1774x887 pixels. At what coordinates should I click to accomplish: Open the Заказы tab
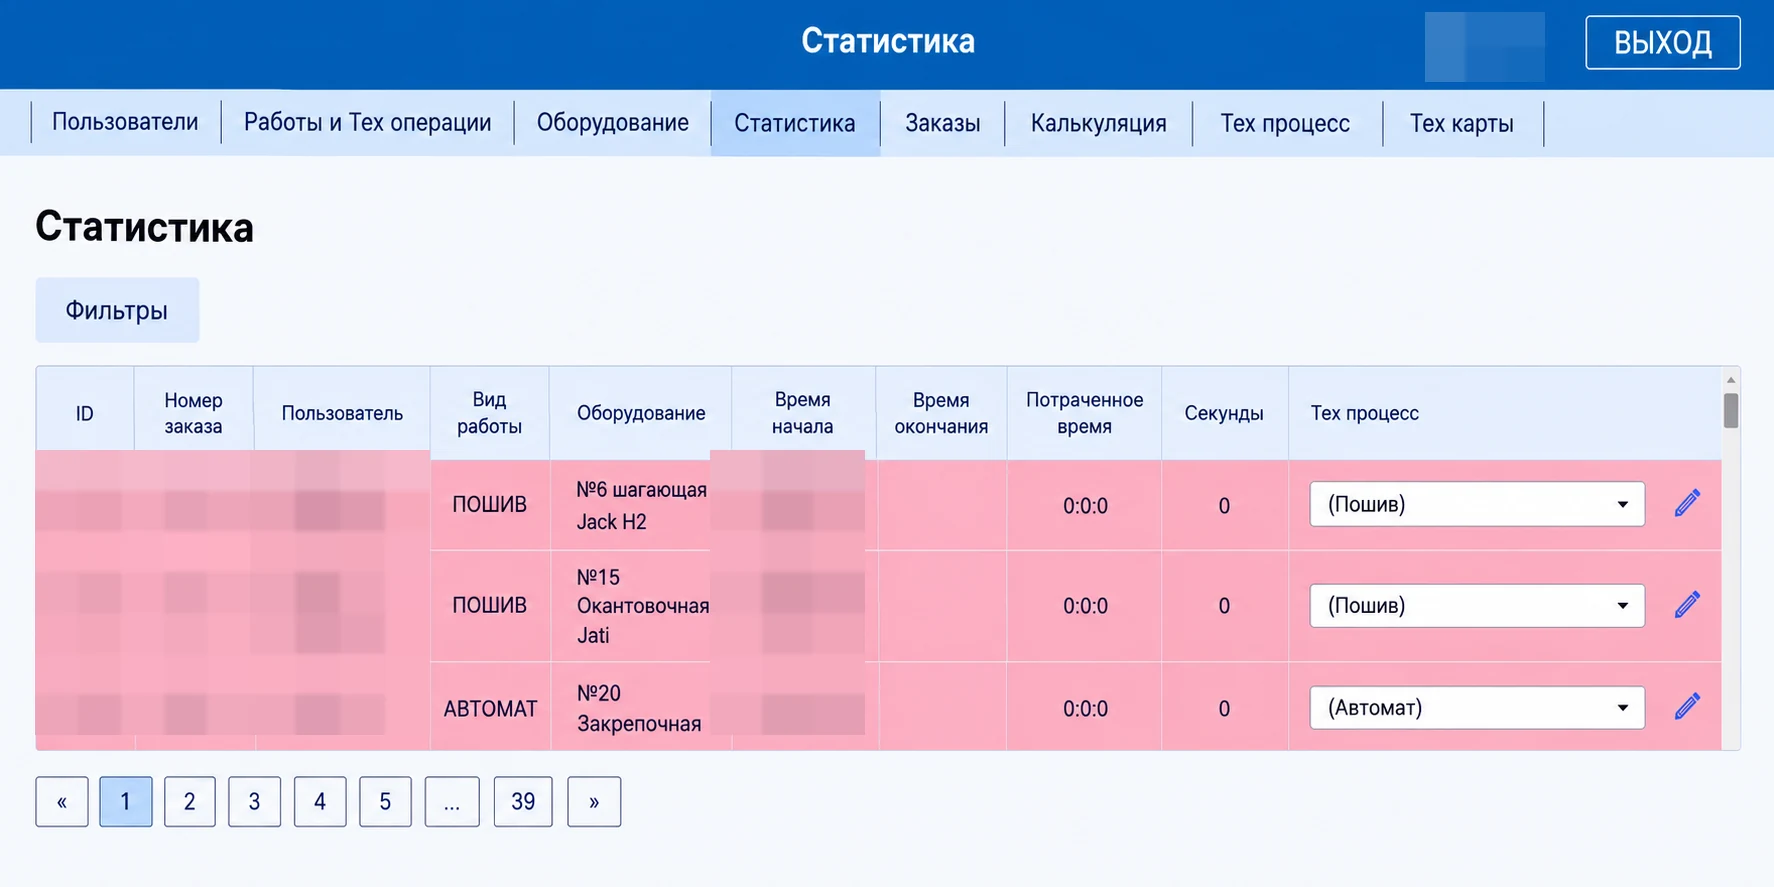coord(942,123)
